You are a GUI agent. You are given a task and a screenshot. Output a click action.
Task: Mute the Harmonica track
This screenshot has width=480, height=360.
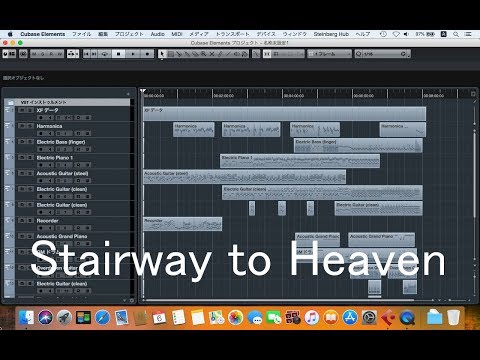[x=22, y=126]
